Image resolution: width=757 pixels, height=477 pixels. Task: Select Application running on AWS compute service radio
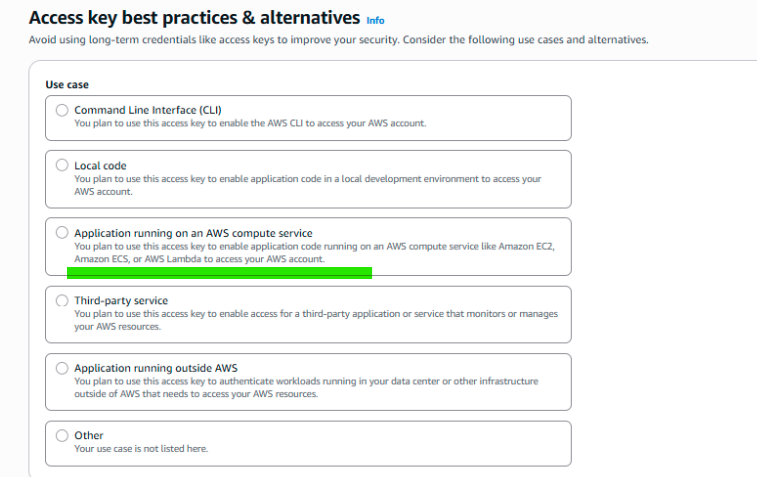63,233
